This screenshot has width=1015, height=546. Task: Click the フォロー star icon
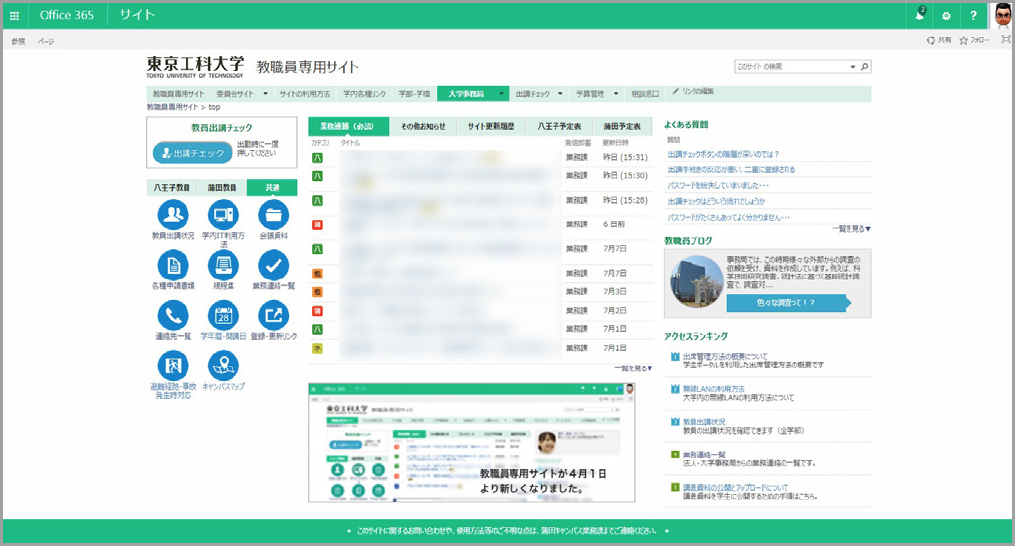click(x=963, y=40)
